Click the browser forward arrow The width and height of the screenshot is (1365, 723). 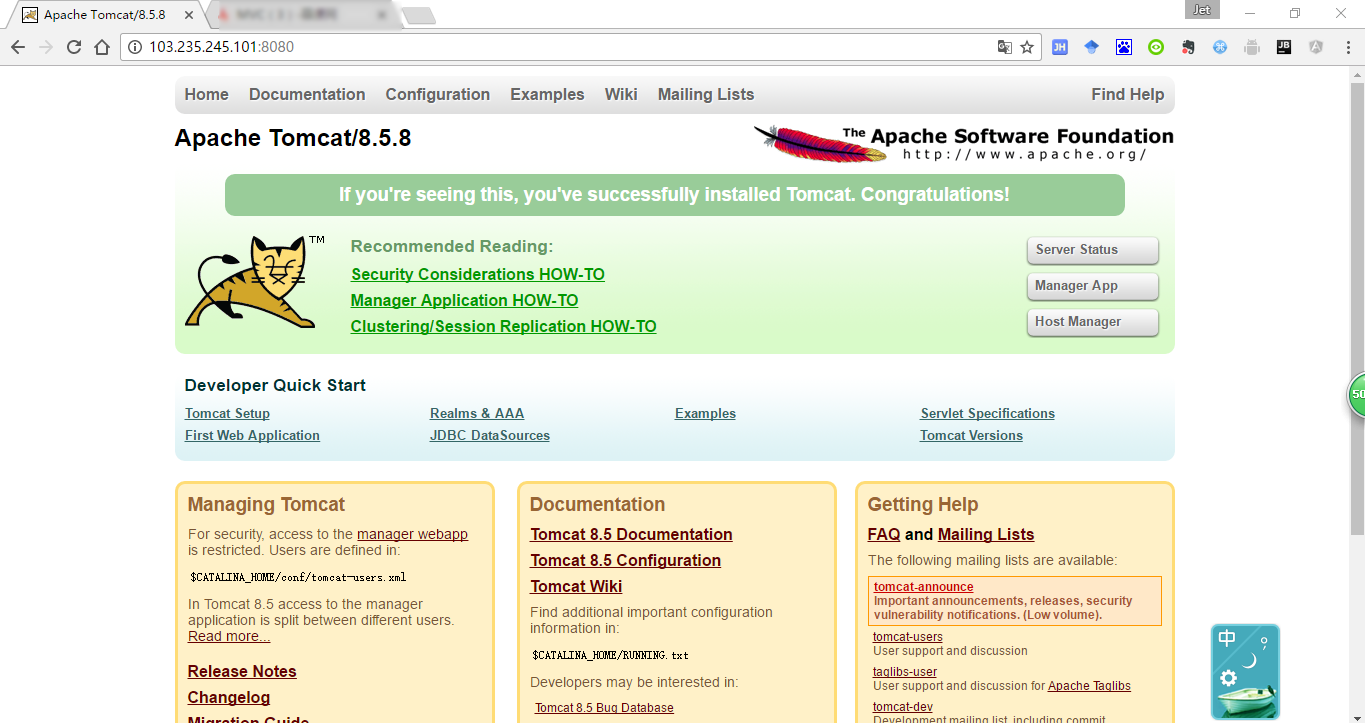46,47
